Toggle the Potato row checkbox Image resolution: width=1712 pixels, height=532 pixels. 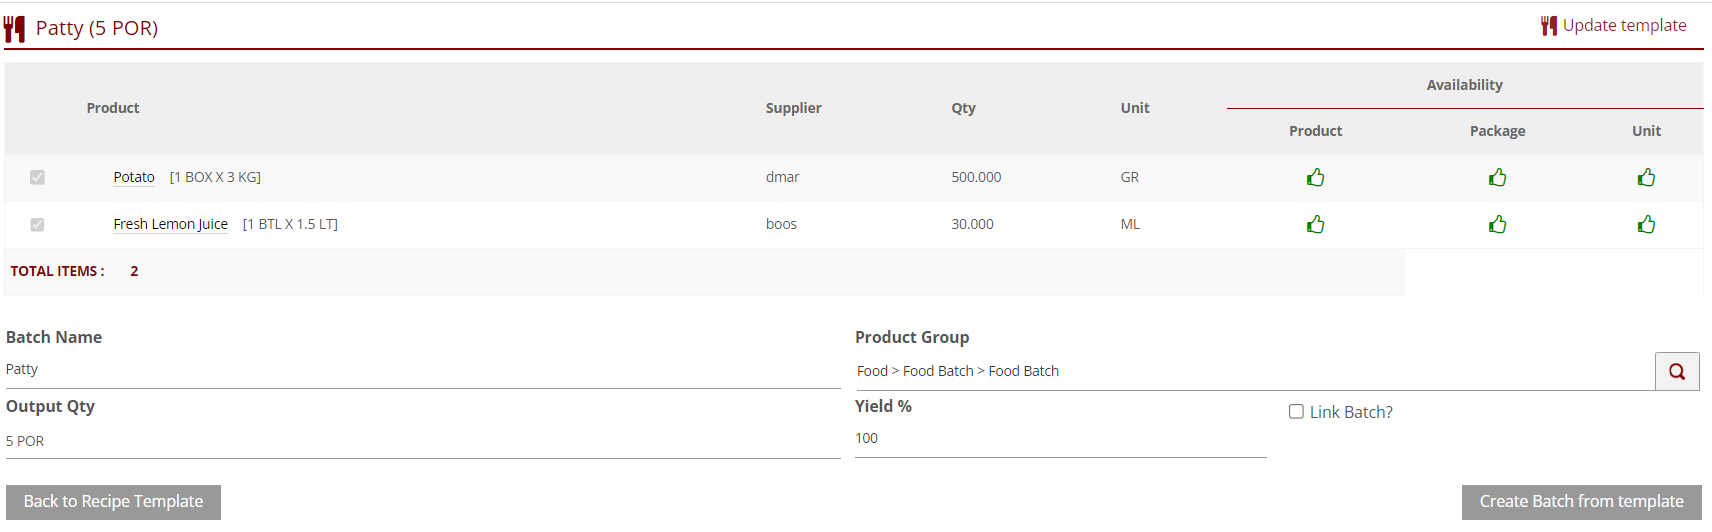37,178
